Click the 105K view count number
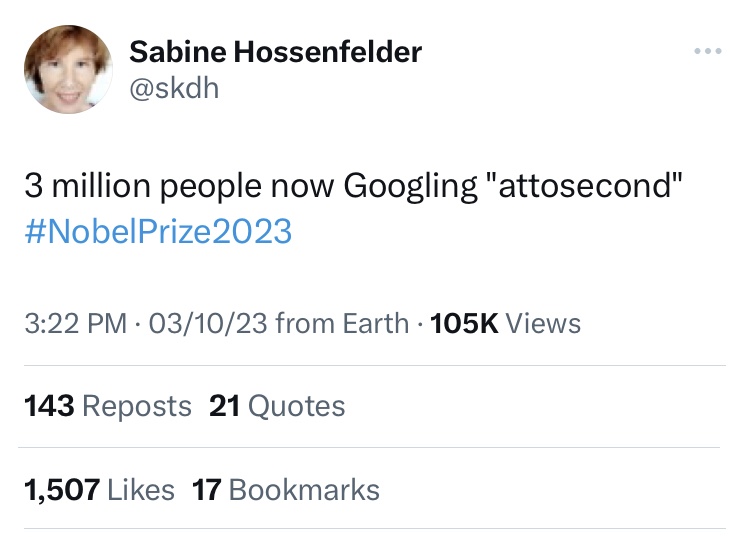The height and width of the screenshot is (537, 750). tap(462, 323)
